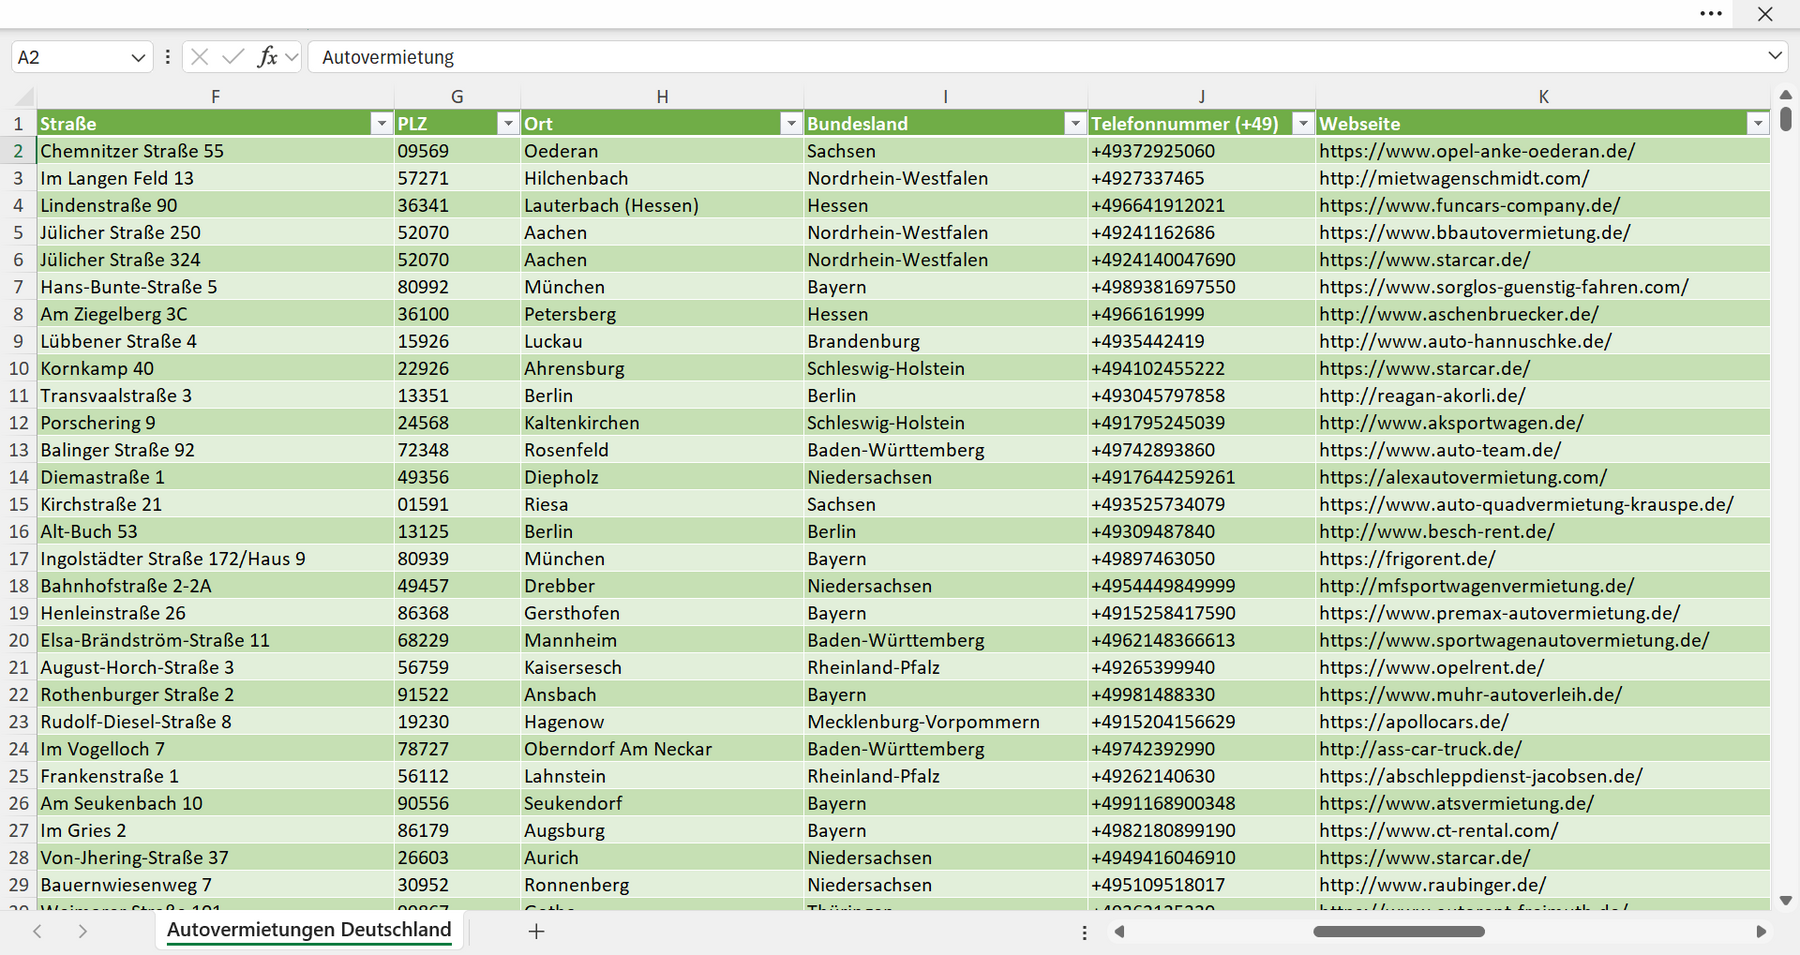Select cell Elsa-Brändström-Straße 11
The width and height of the screenshot is (1800, 955).
pyautogui.click(x=216, y=640)
